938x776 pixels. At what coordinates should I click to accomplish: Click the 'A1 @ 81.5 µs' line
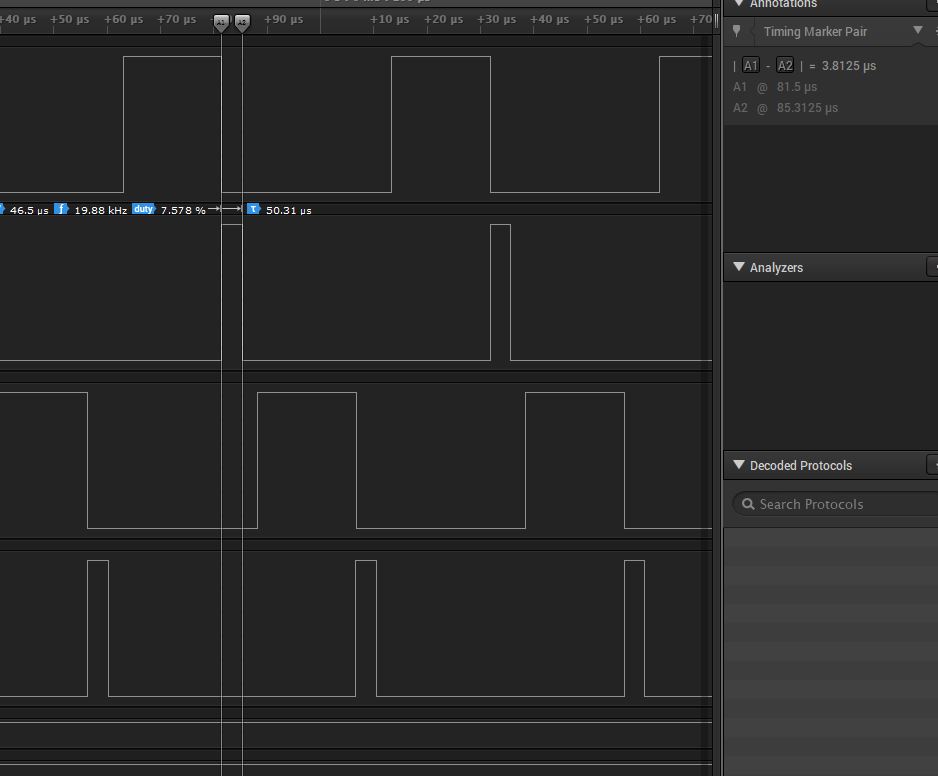point(775,87)
